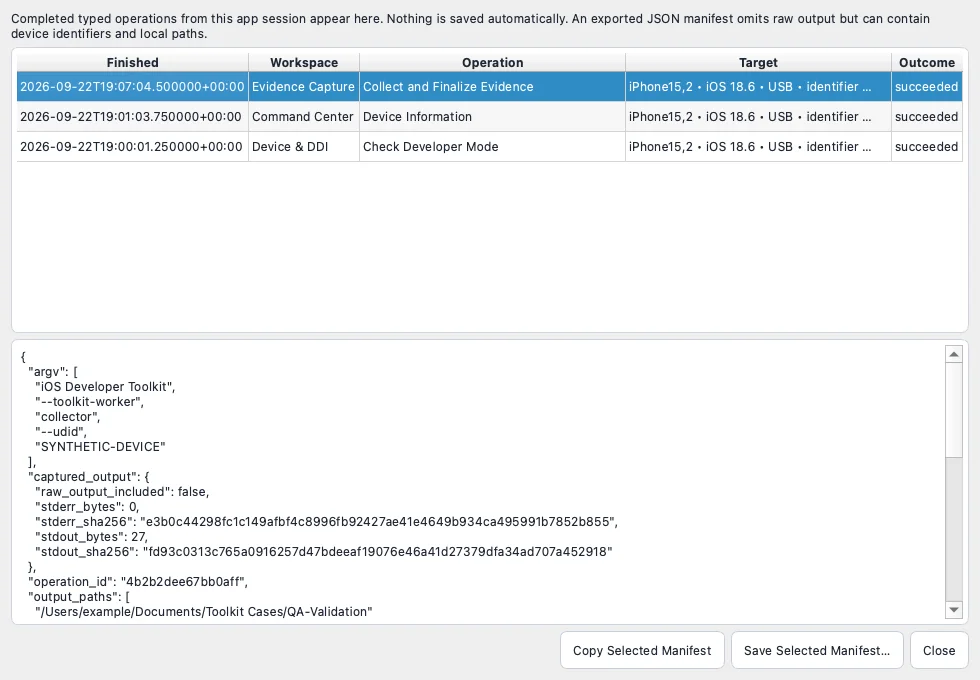Click the "collector" argv line
980x680 pixels.
[68, 416]
